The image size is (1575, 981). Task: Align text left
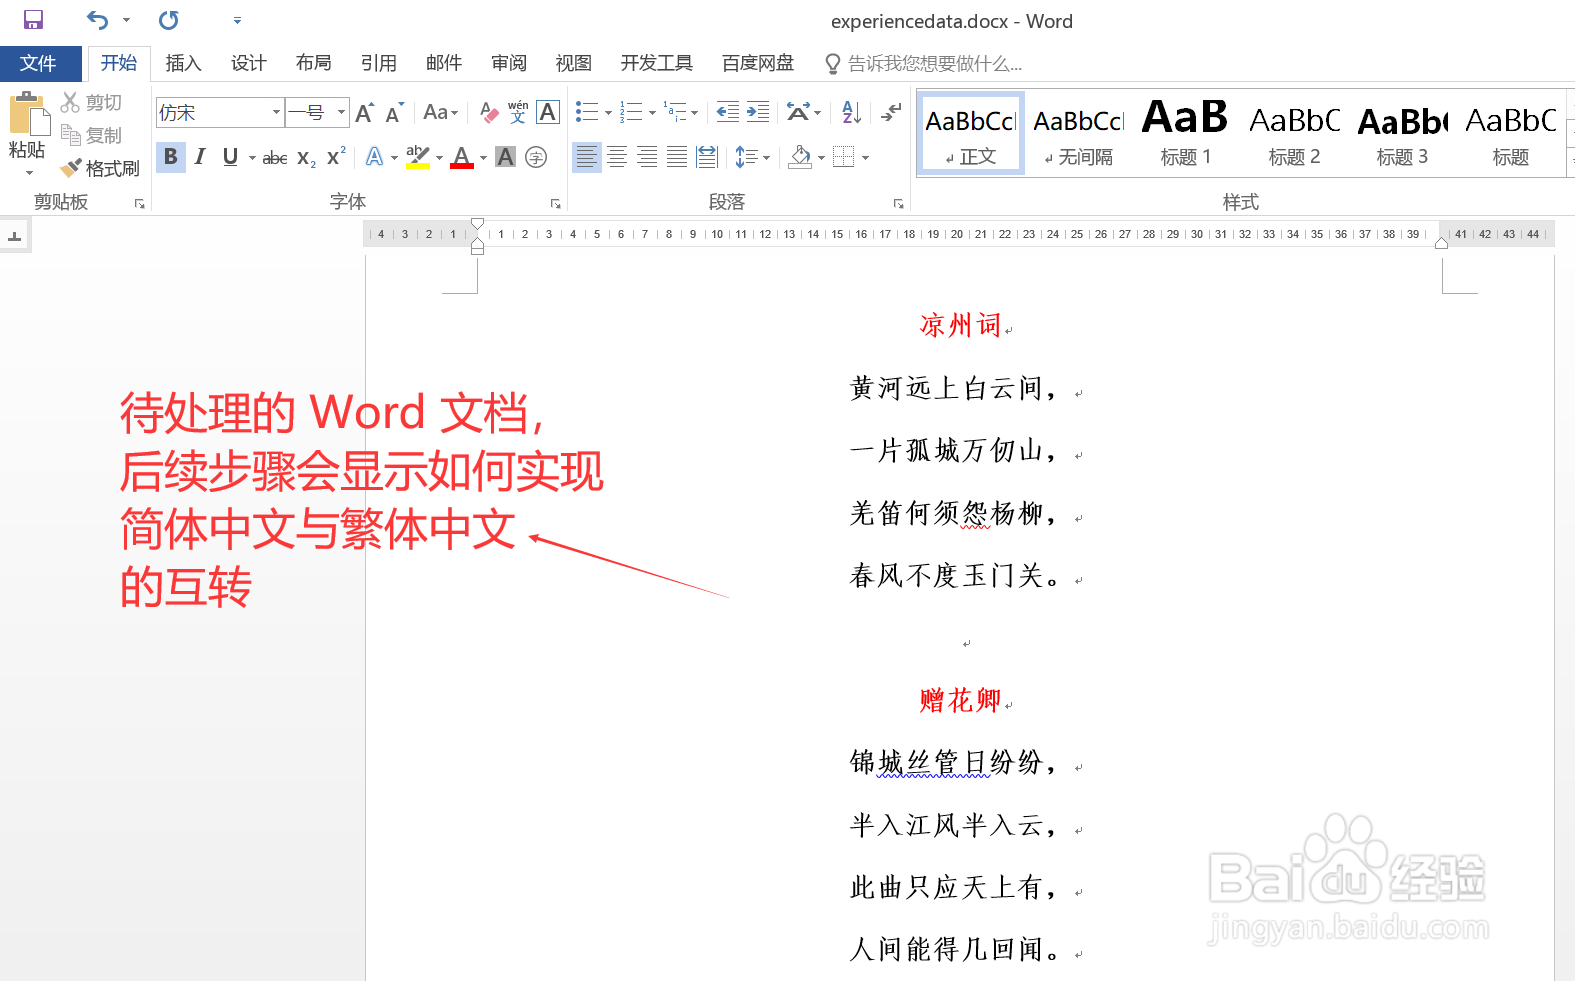pos(587,157)
